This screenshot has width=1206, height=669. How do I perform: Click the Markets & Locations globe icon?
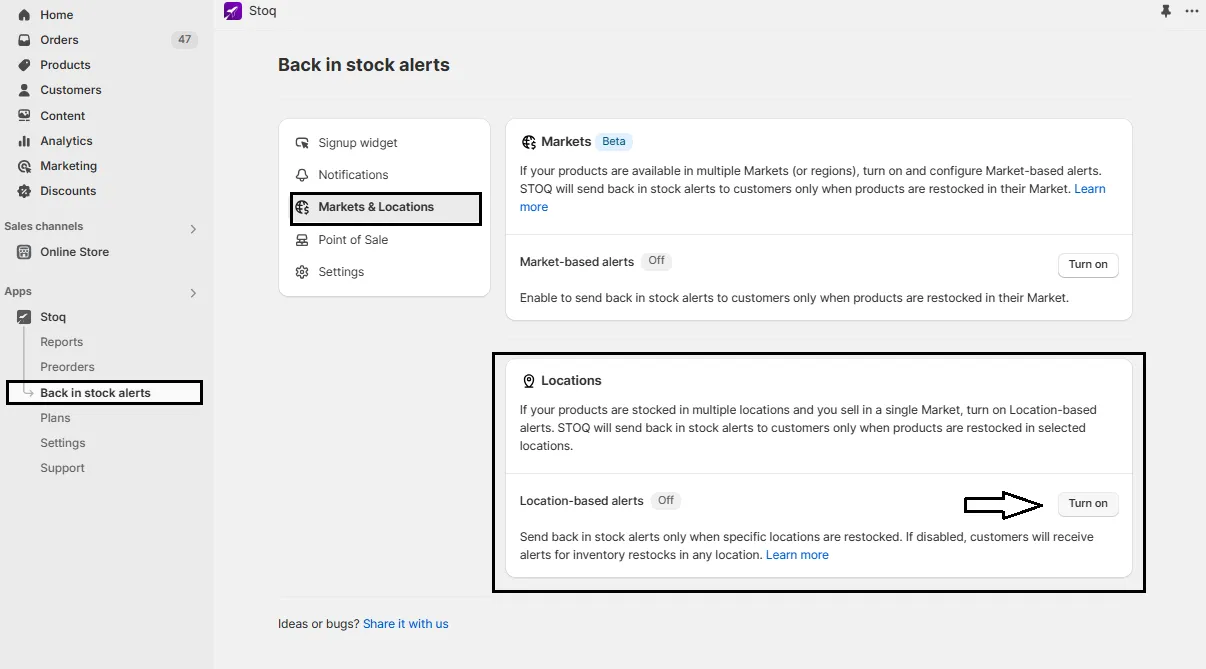tap(302, 207)
